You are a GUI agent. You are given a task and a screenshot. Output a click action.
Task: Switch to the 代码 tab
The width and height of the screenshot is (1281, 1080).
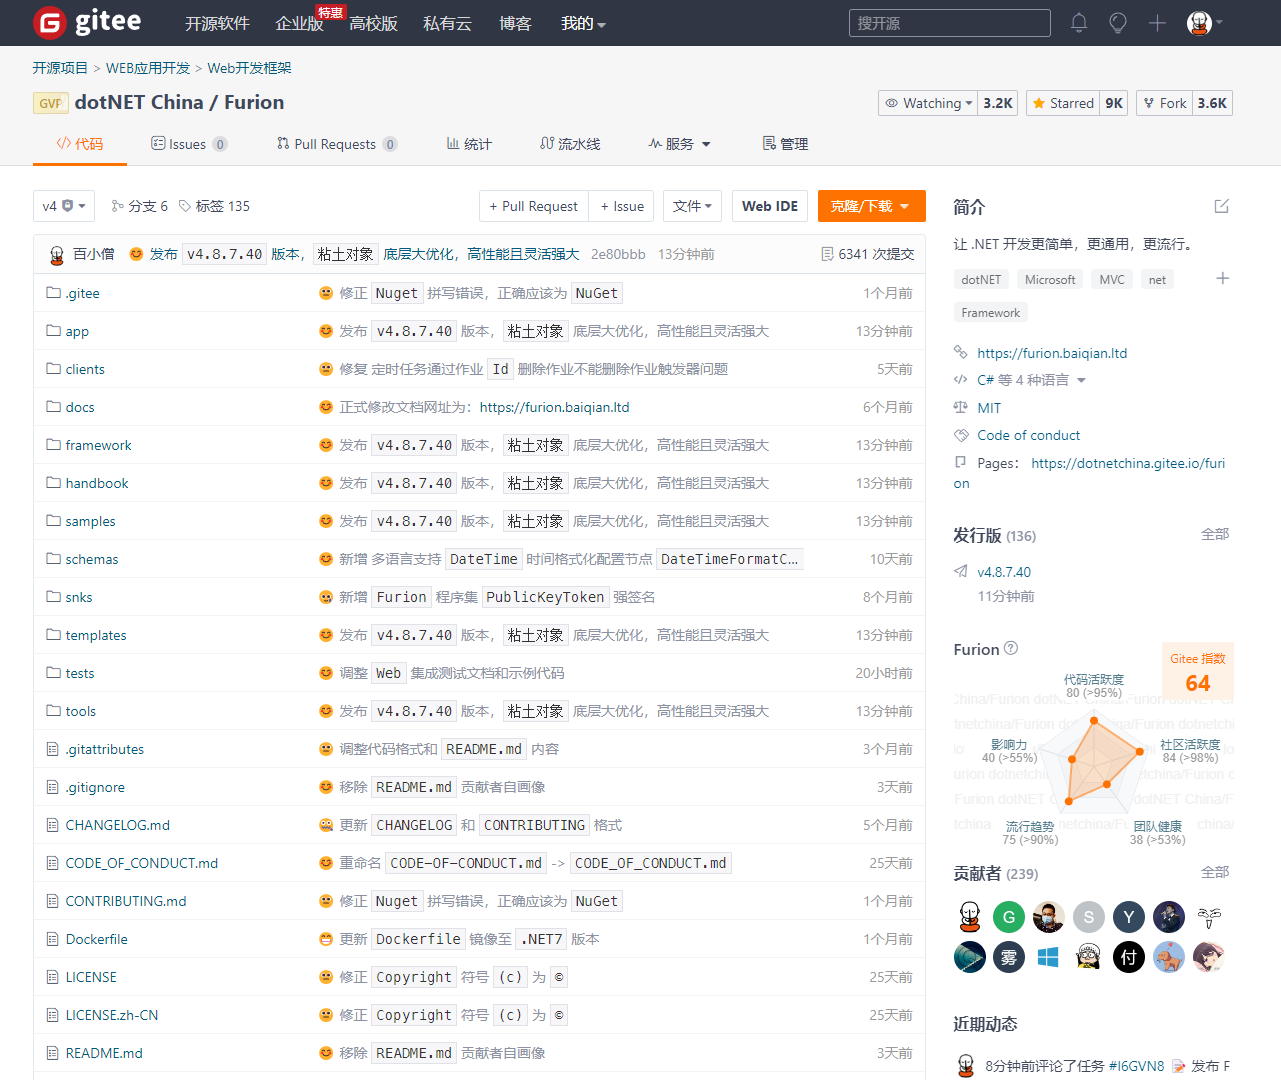pyautogui.click(x=80, y=144)
